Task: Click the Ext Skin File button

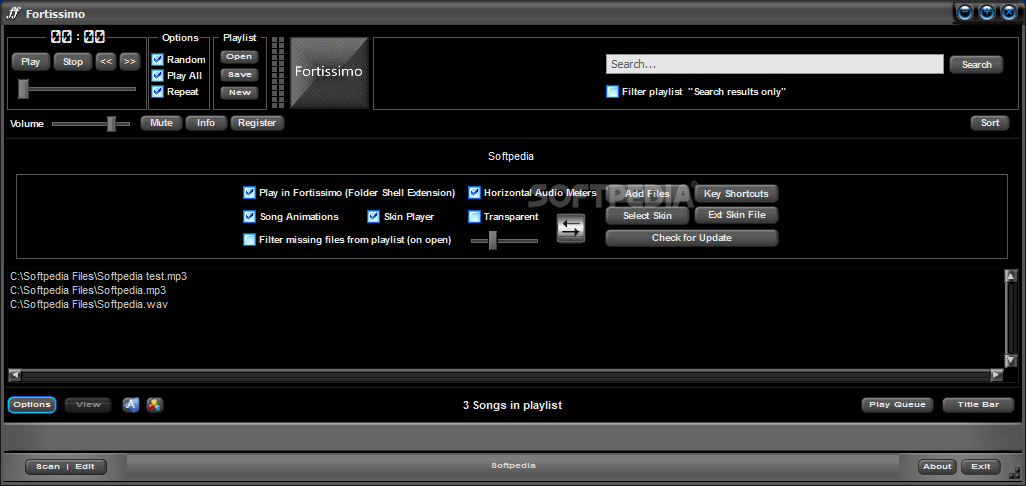Action: [x=736, y=215]
